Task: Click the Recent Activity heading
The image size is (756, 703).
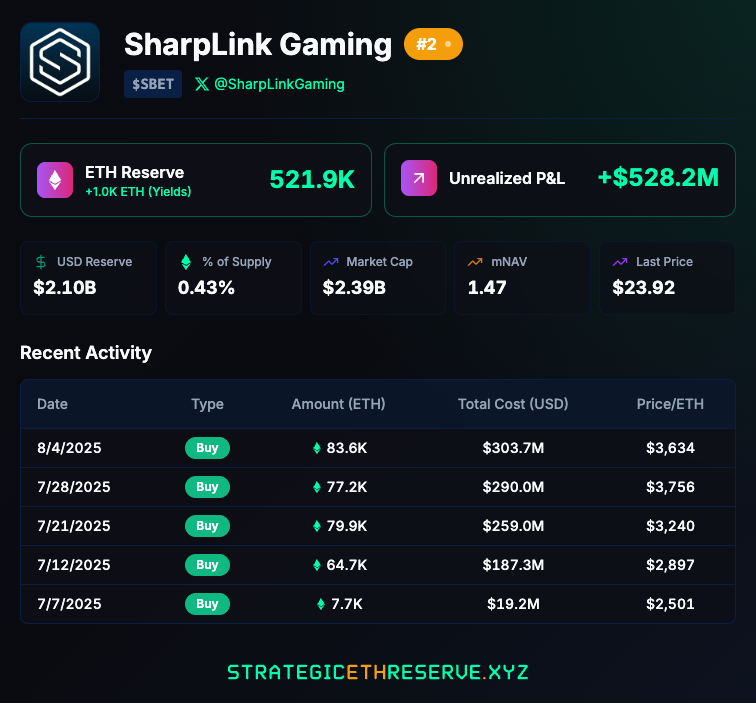Action: (x=86, y=353)
